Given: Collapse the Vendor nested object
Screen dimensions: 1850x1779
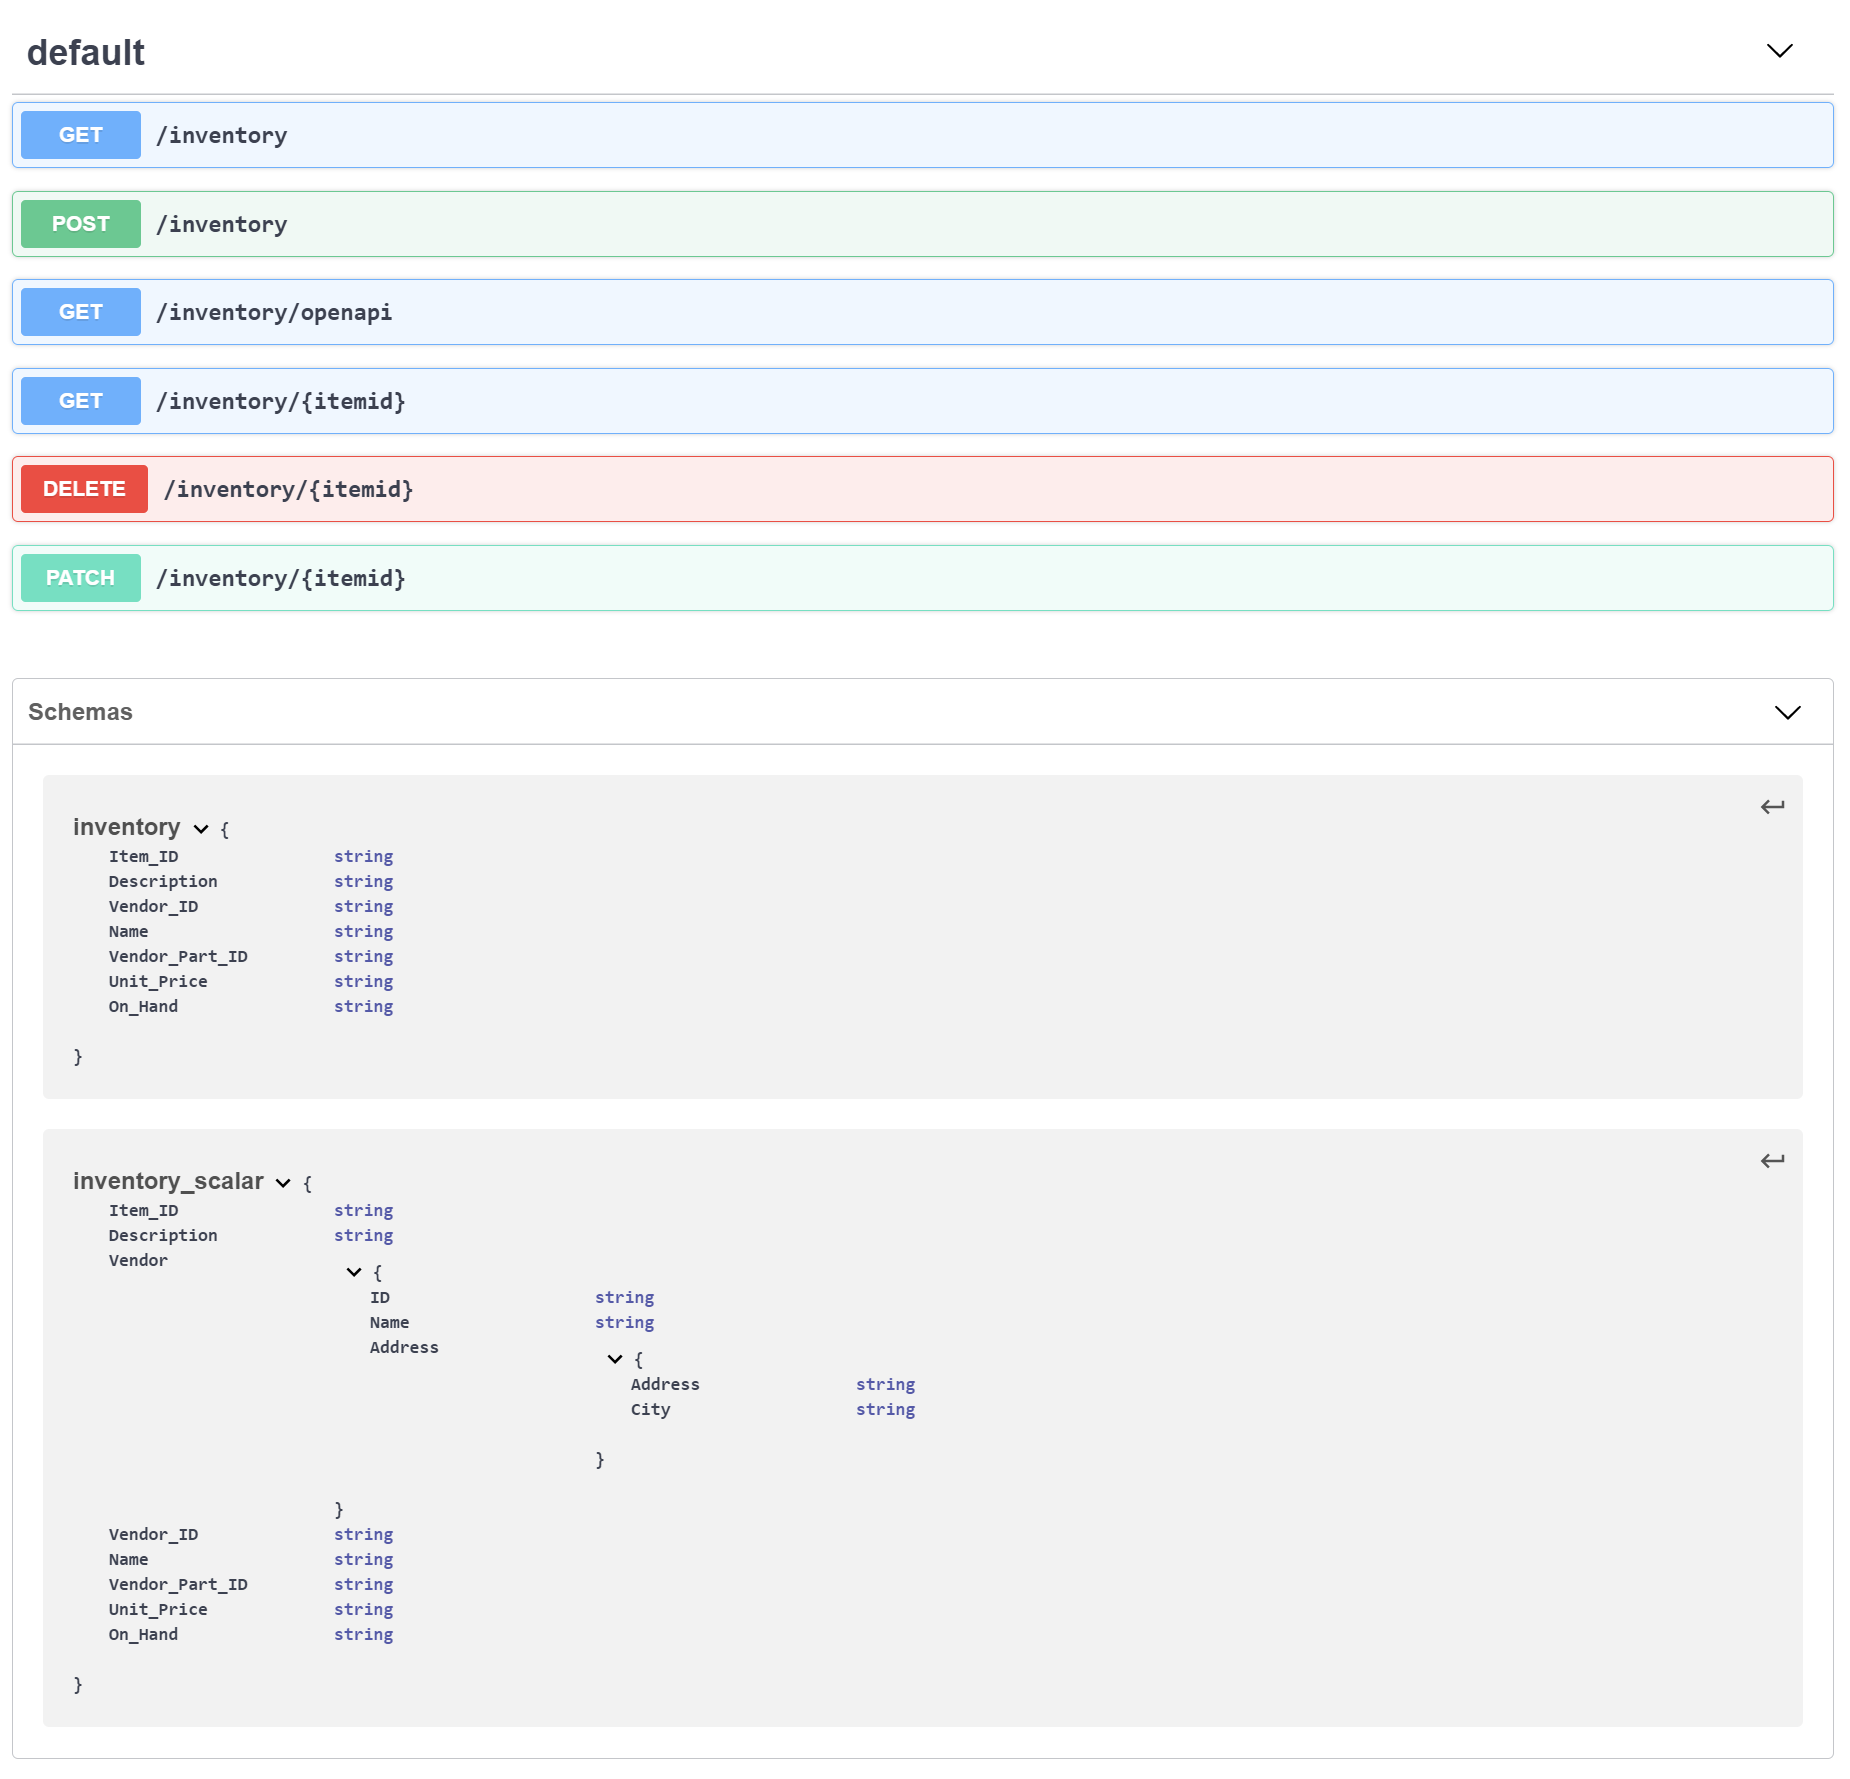Looking at the screenshot, I should 354,1272.
